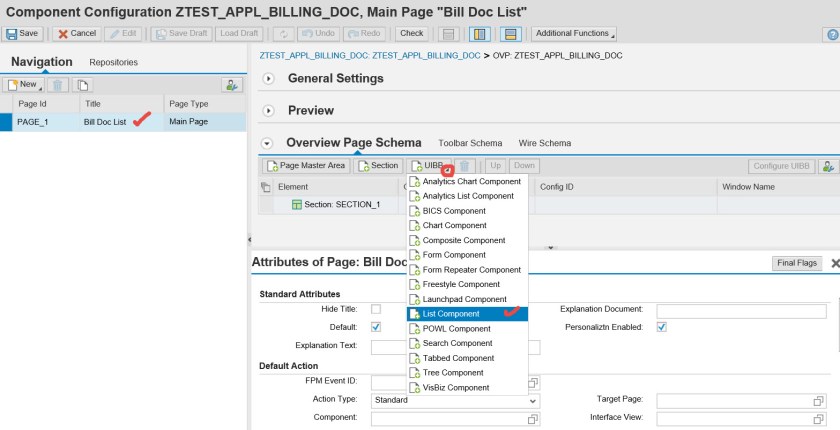Image resolution: width=840 pixels, height=430 pixels.
Task: Click the Redo toolbar button
Action: pos(364,34)
